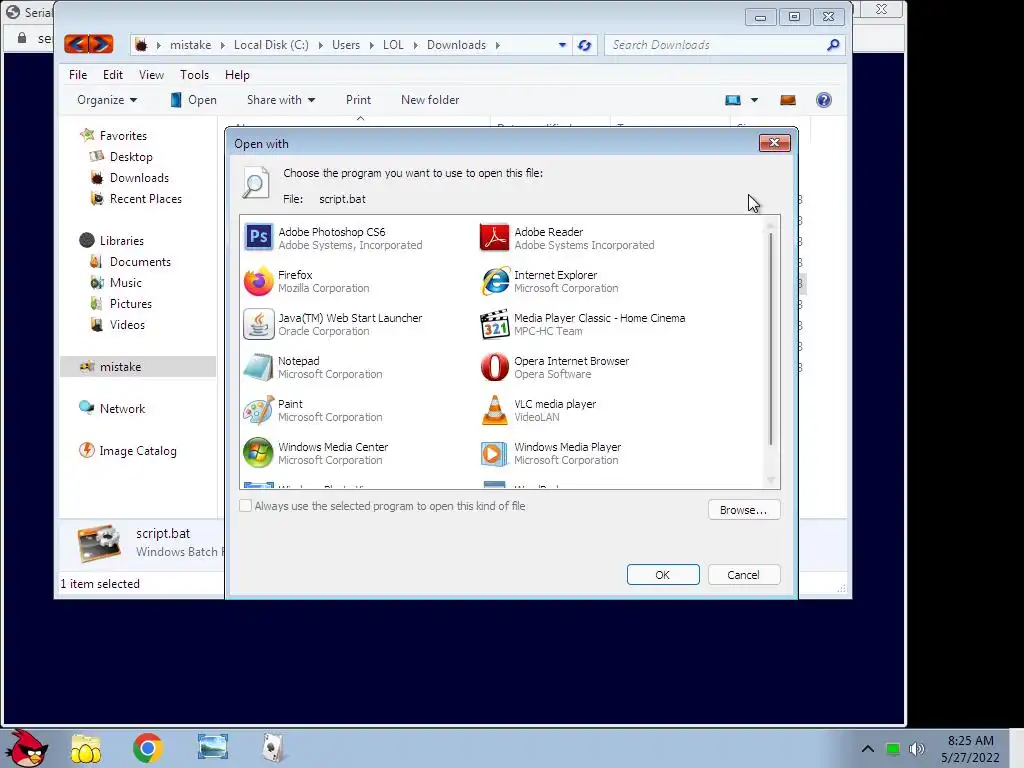Show the preview pane icon in toolbar
Screen dimensions: 1024x768
point(788,100)
